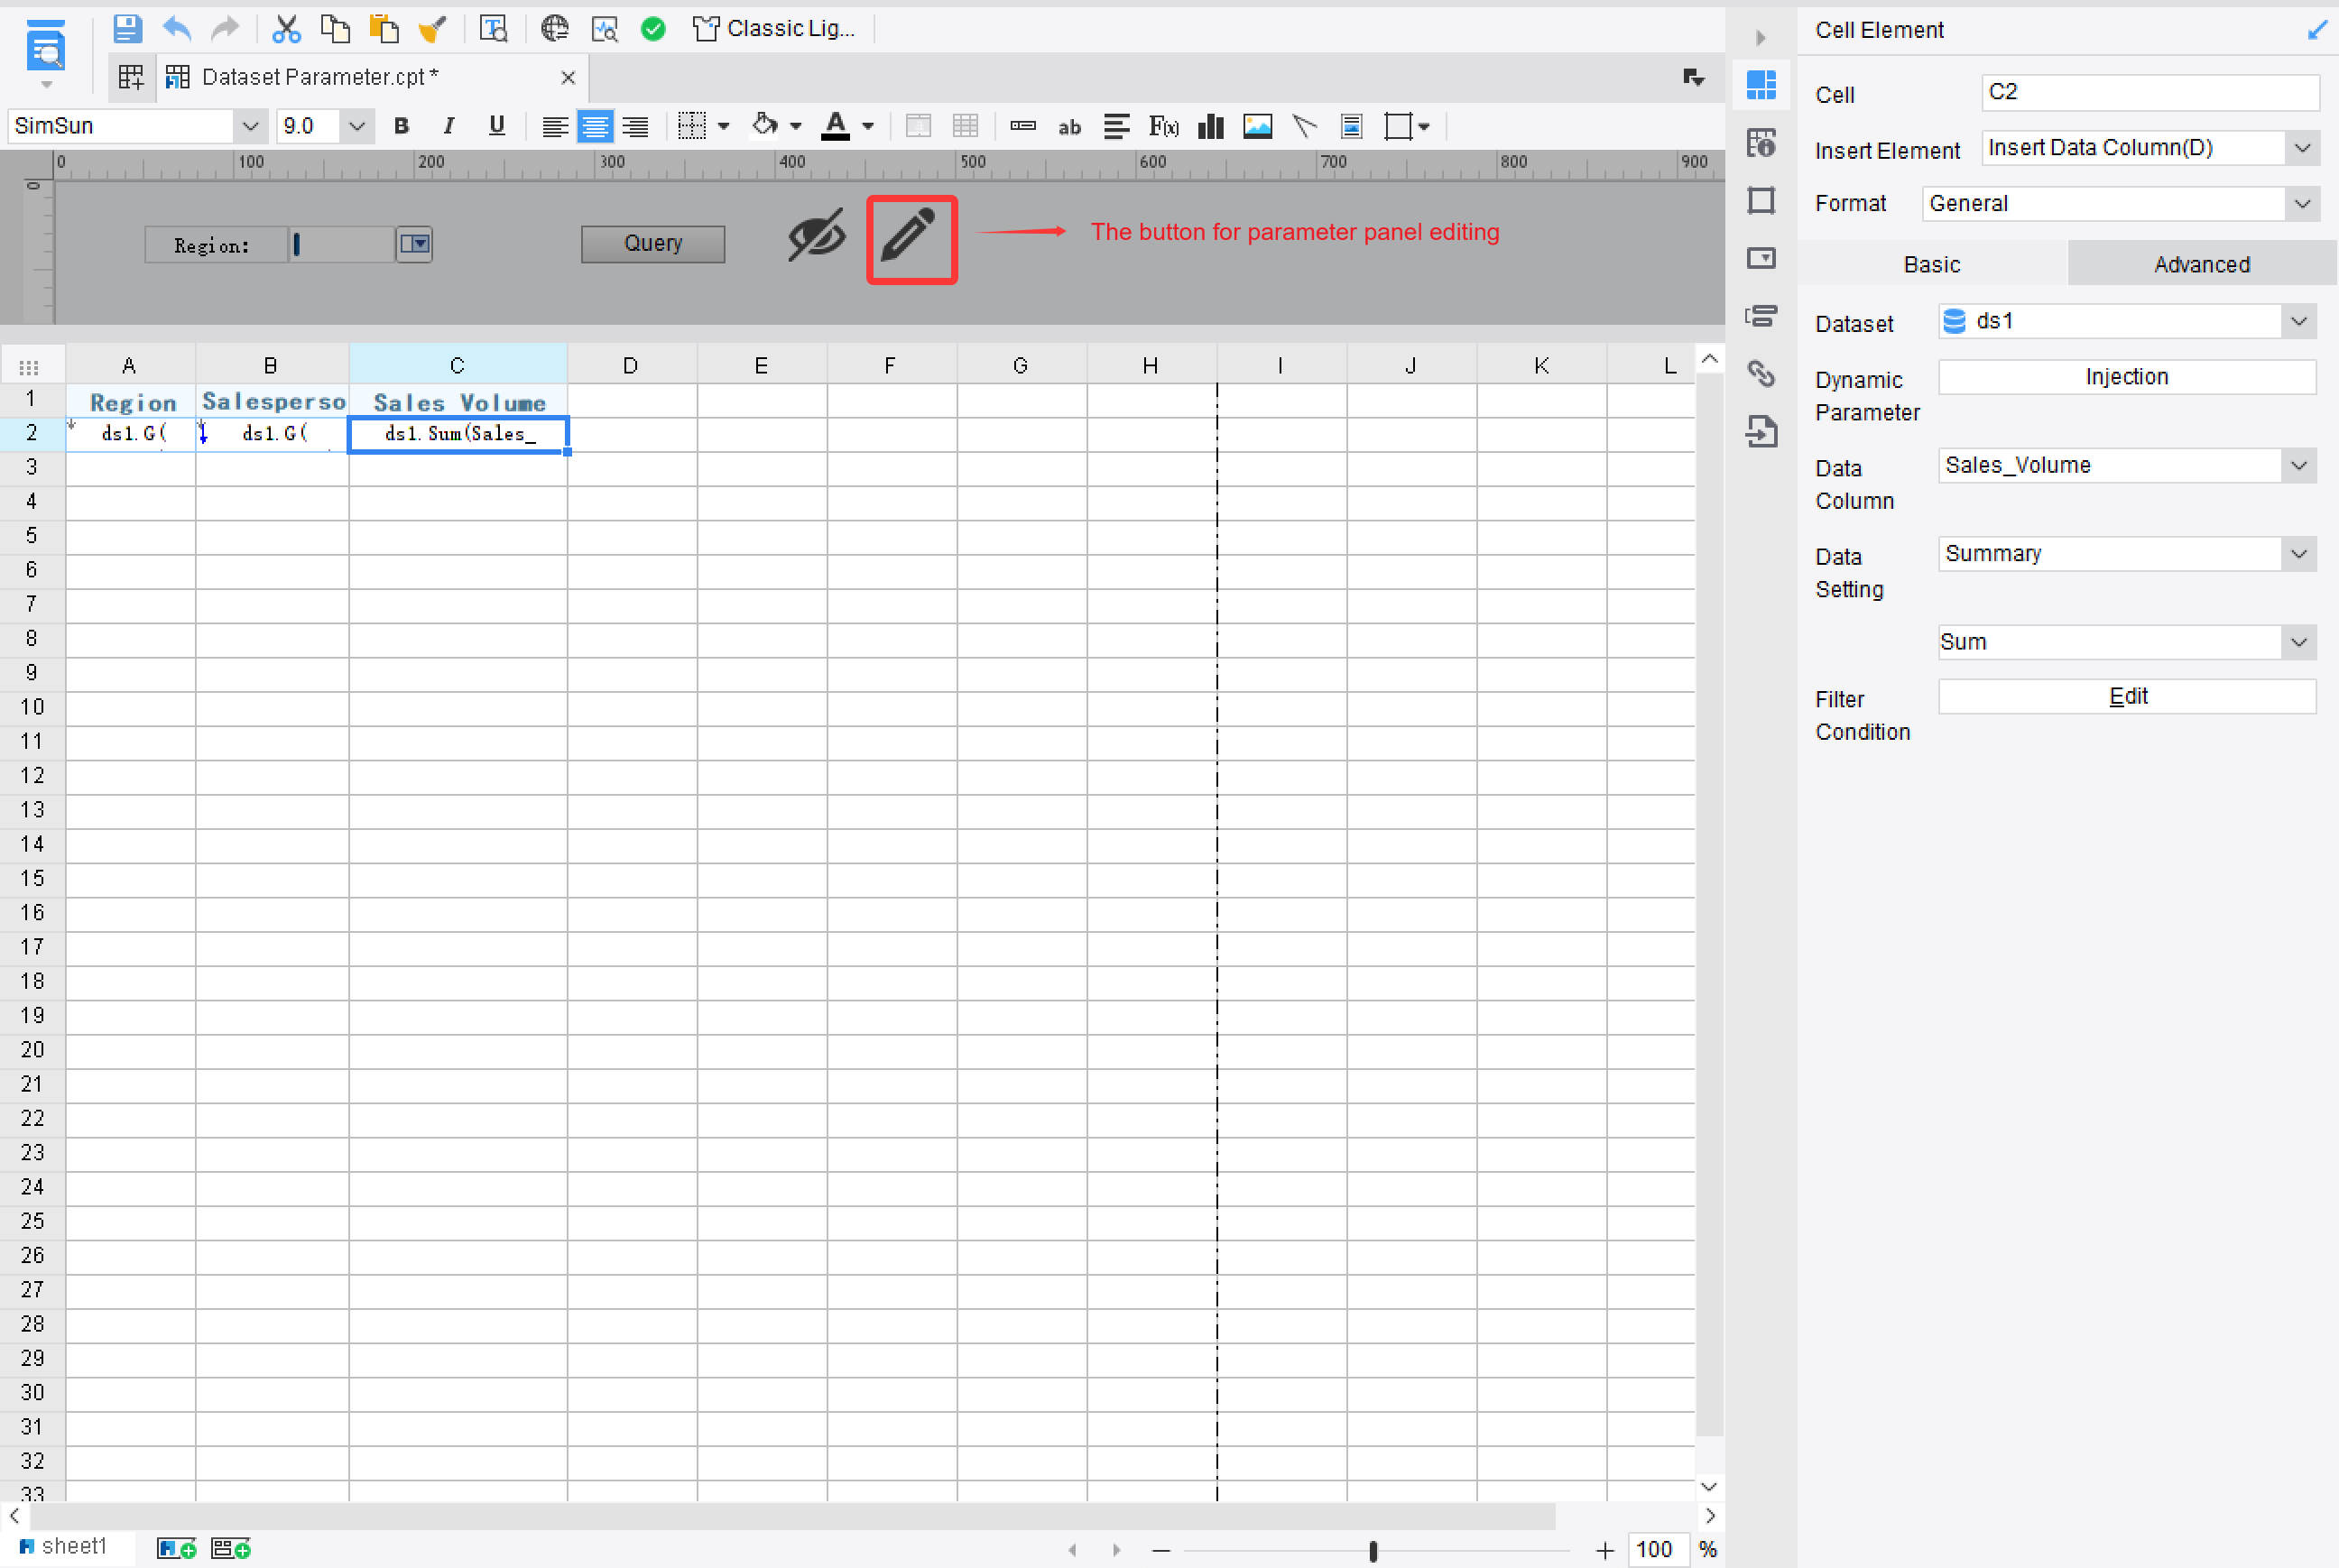The height and width of the screenshot is (1568, 2339).
Task: Select the Format Painter tool
Action: [431, 28]
